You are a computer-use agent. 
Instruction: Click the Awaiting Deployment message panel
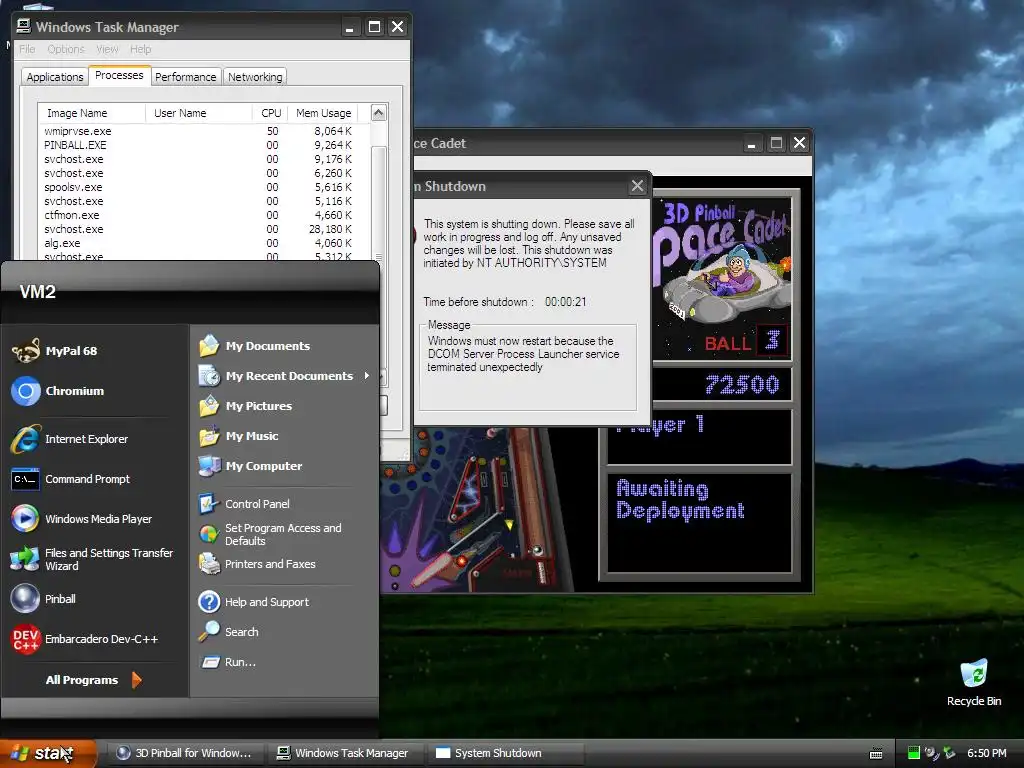(x=699, y=522)
